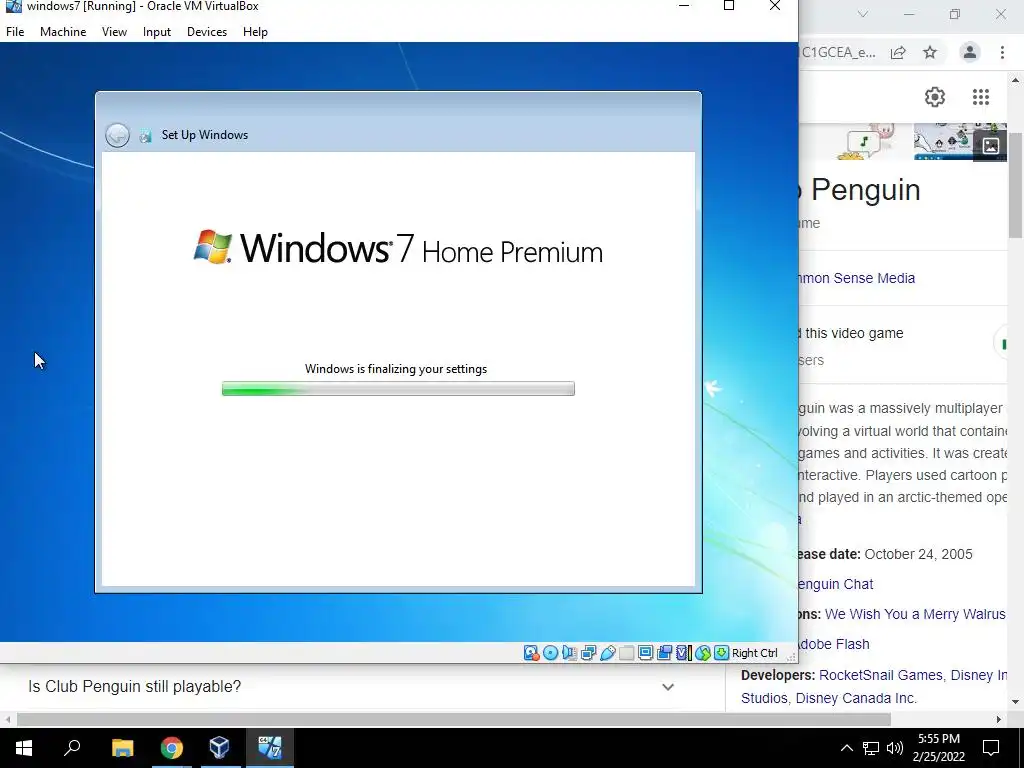1024x768 pixels.
Task: Click the VirtualBox status bar resize grip
Action: tap(792, 656)
